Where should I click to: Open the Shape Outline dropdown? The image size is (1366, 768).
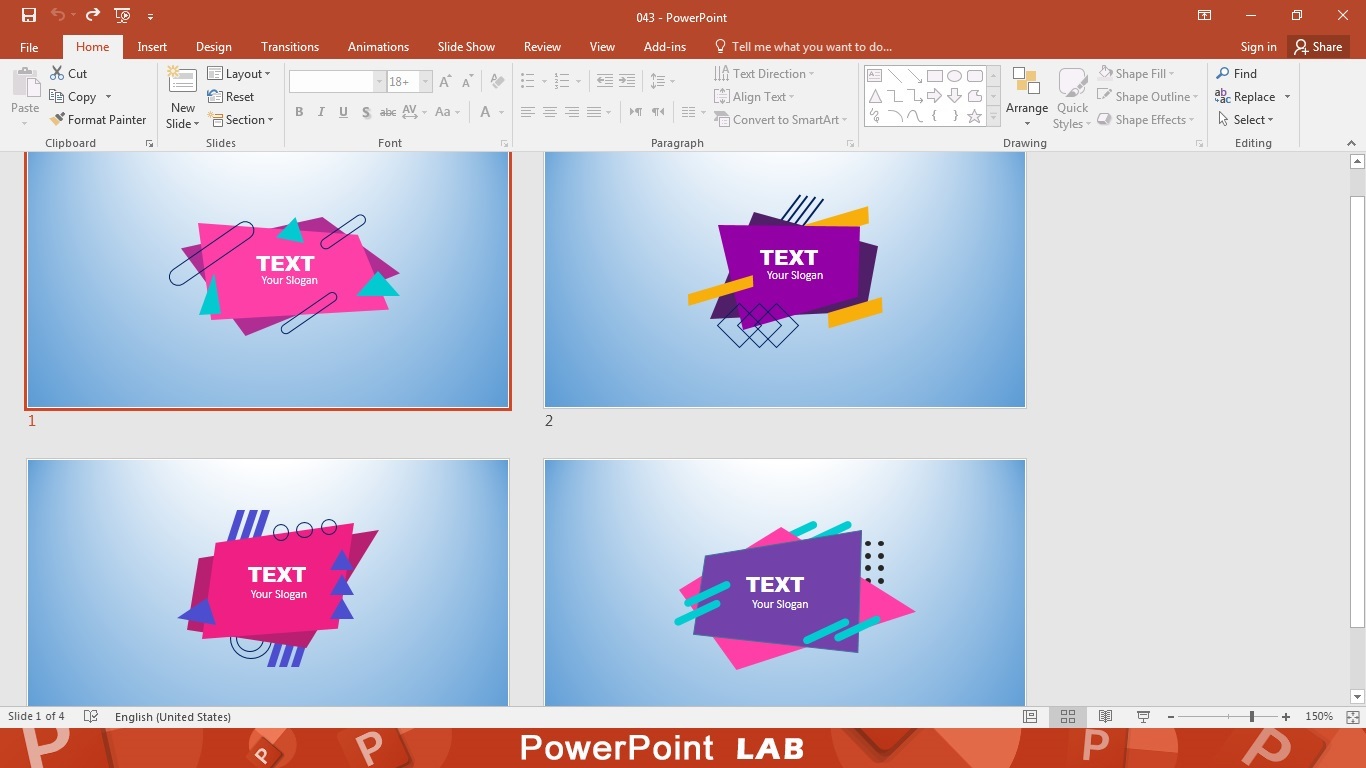click(x=1148, y=96)
